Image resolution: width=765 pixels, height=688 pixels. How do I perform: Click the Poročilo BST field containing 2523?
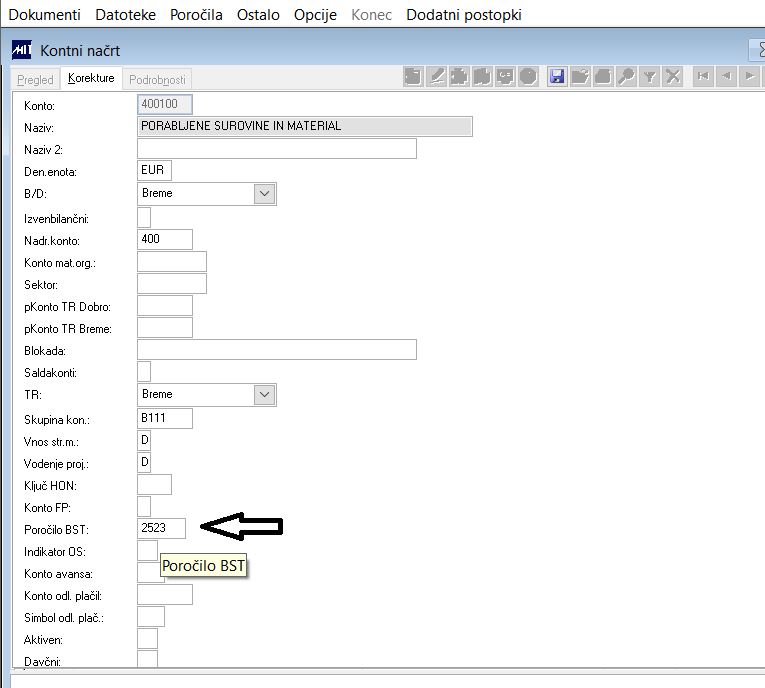click(x=161, y=528)
